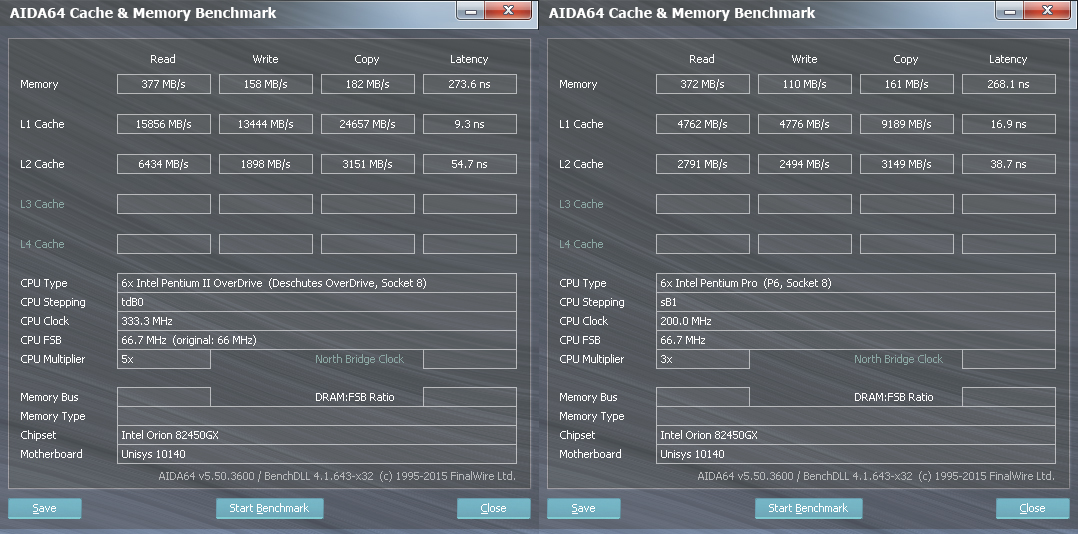1078x534 pixels.
Task: Select the Memory Read 377 MB/s result field
Action: pyautogui.click(x=164, y=84)
